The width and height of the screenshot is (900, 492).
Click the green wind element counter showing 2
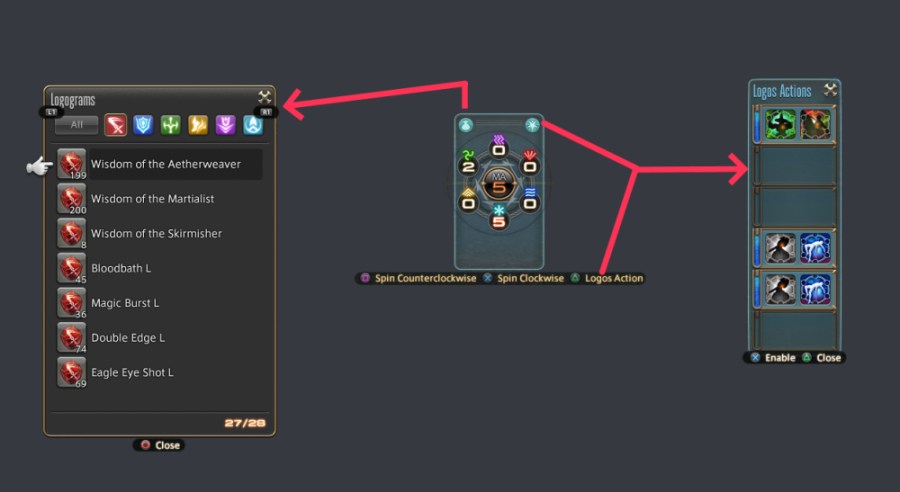pos(468,164)
